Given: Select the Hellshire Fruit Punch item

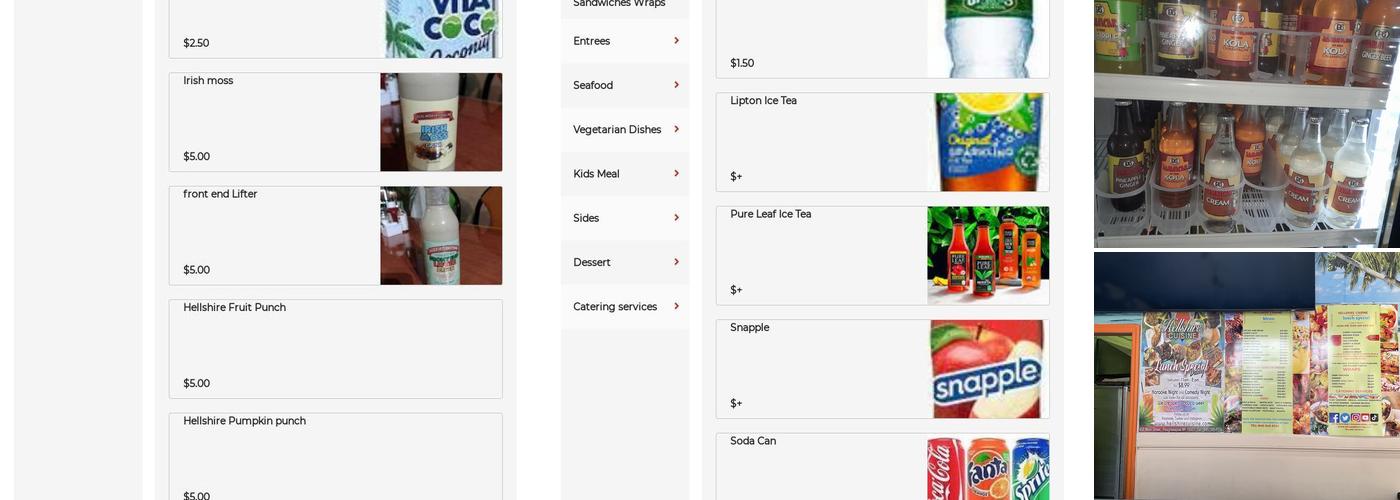Looking at the screenshot, I should [x=336, y=349].
